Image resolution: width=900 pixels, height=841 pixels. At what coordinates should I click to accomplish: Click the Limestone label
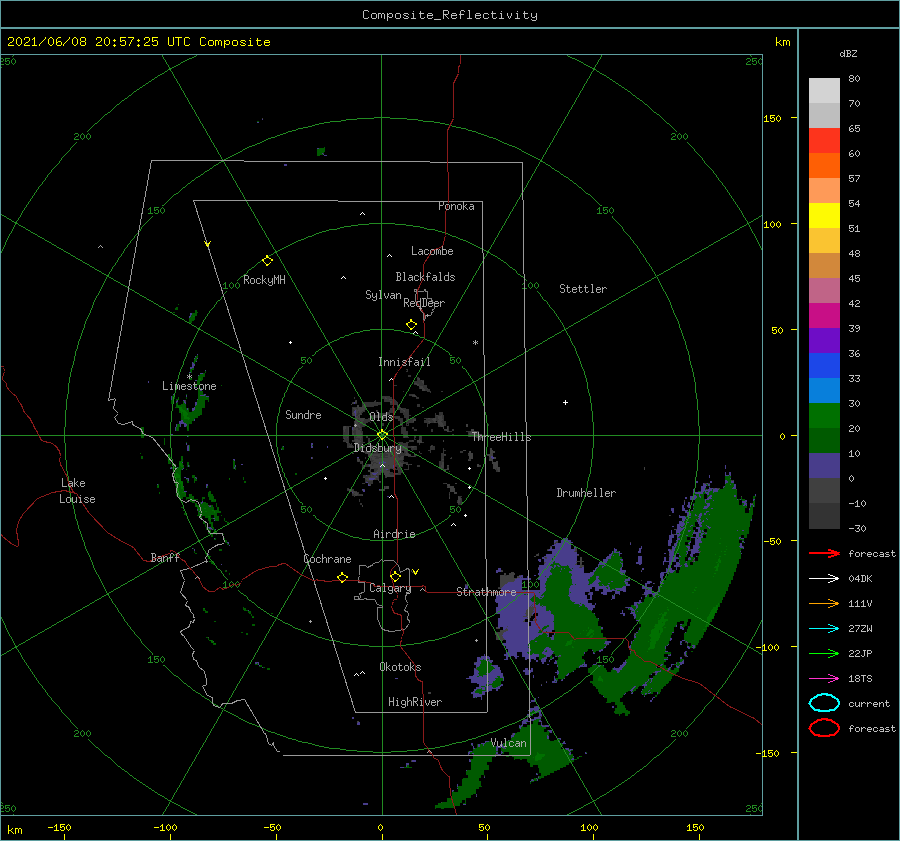[x=189, y=386]
